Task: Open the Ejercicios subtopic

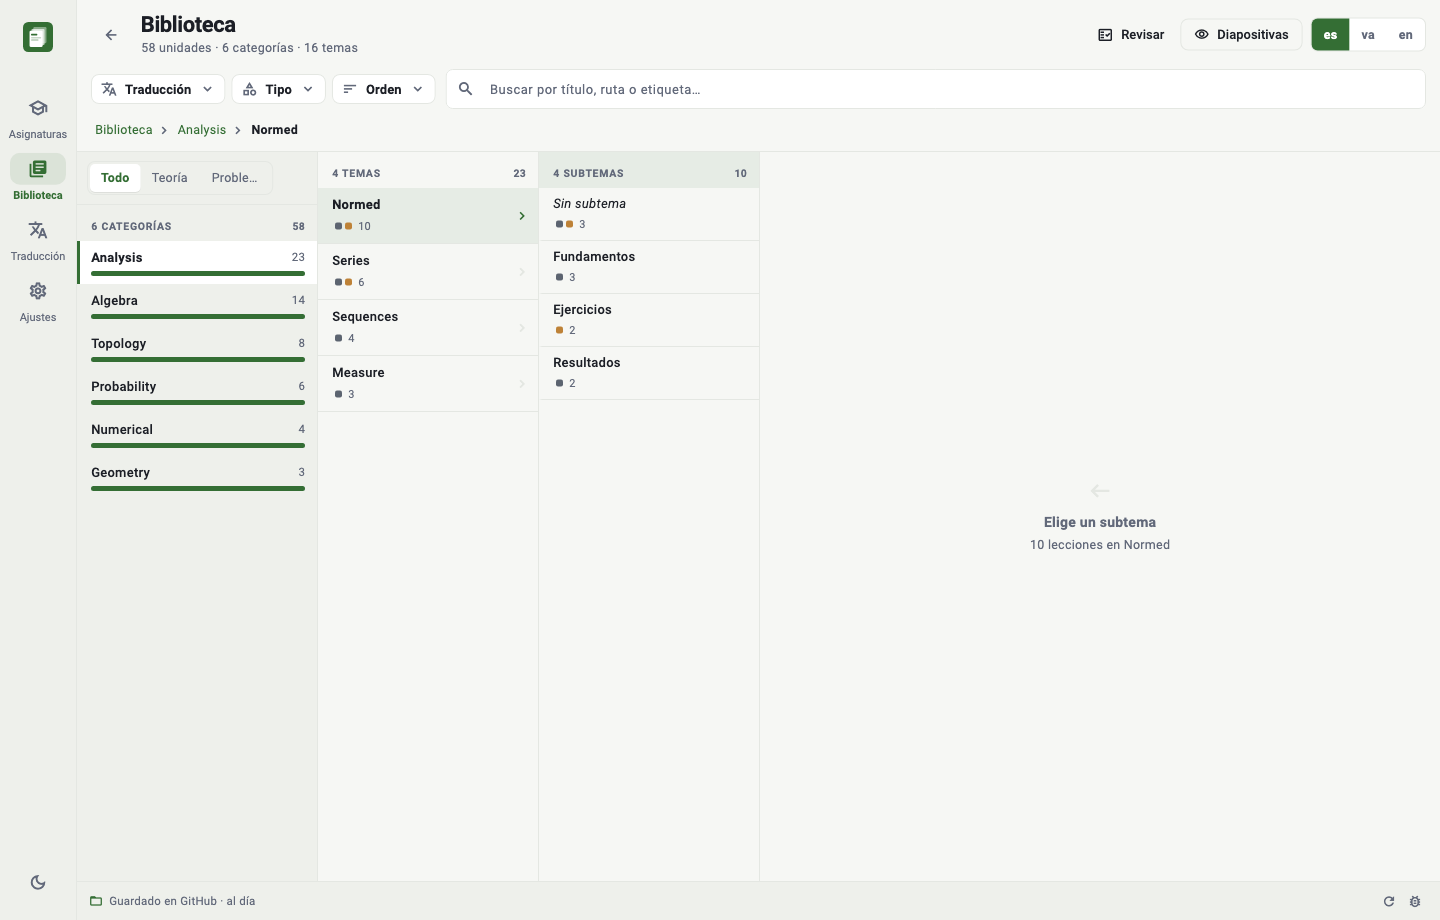Action: (x=649, y=320)
